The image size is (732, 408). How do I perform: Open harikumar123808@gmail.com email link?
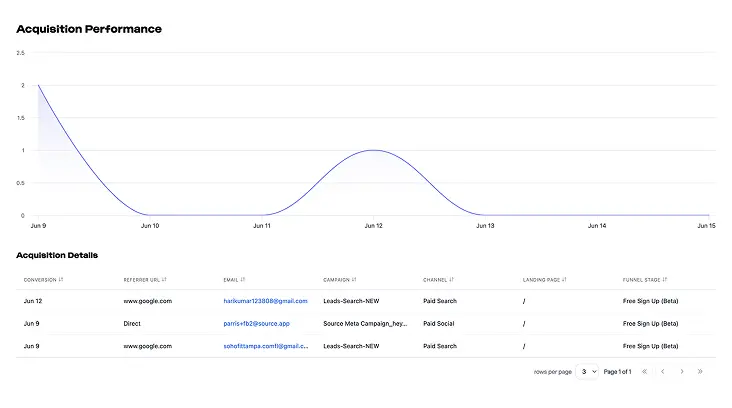point(265,301)
